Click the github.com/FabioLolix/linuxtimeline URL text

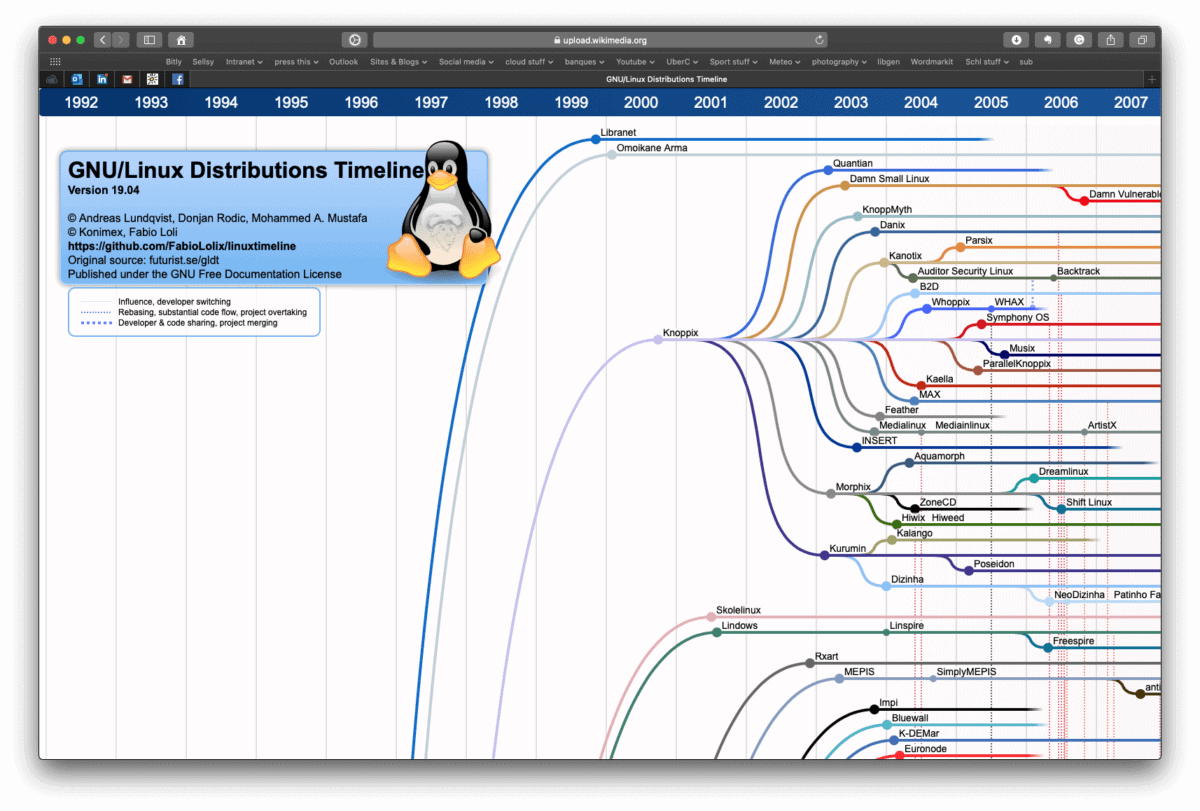pyautogui.click(x=182, y=246)
